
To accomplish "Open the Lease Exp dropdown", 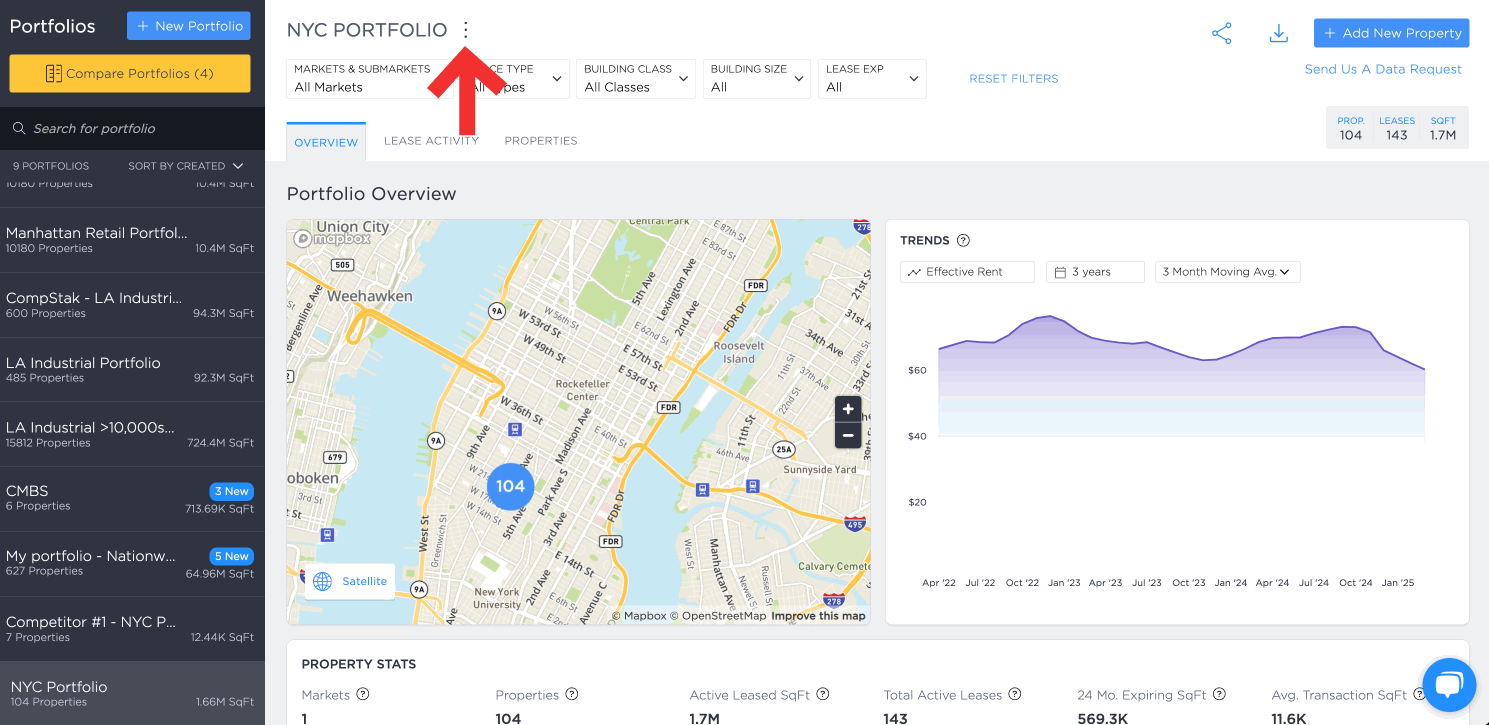I will 872,79.
